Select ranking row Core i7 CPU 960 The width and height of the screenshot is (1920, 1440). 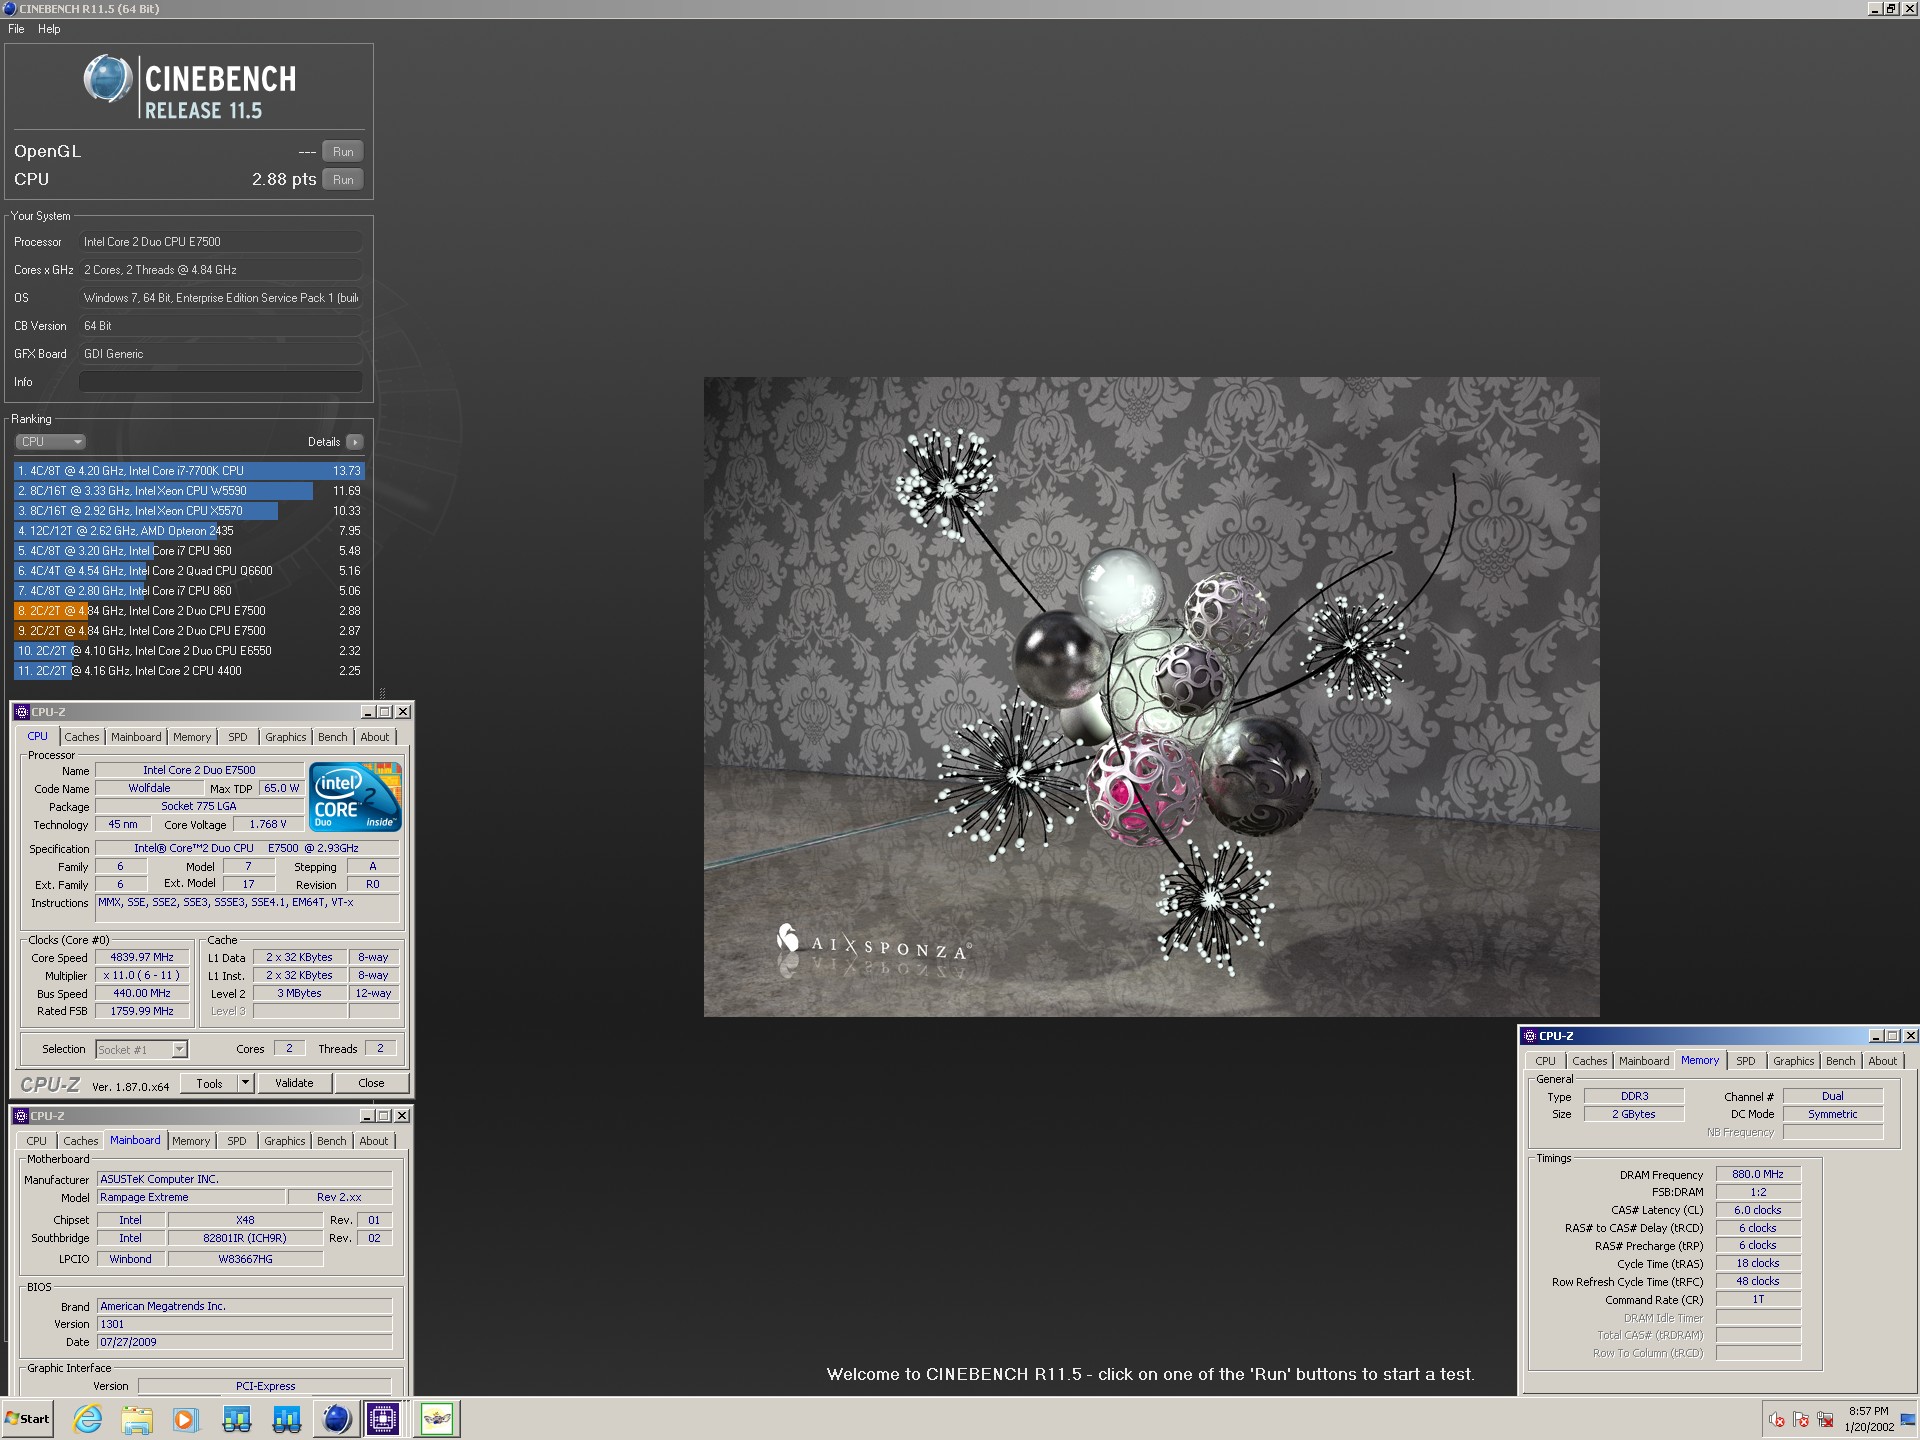click(189, 551)
